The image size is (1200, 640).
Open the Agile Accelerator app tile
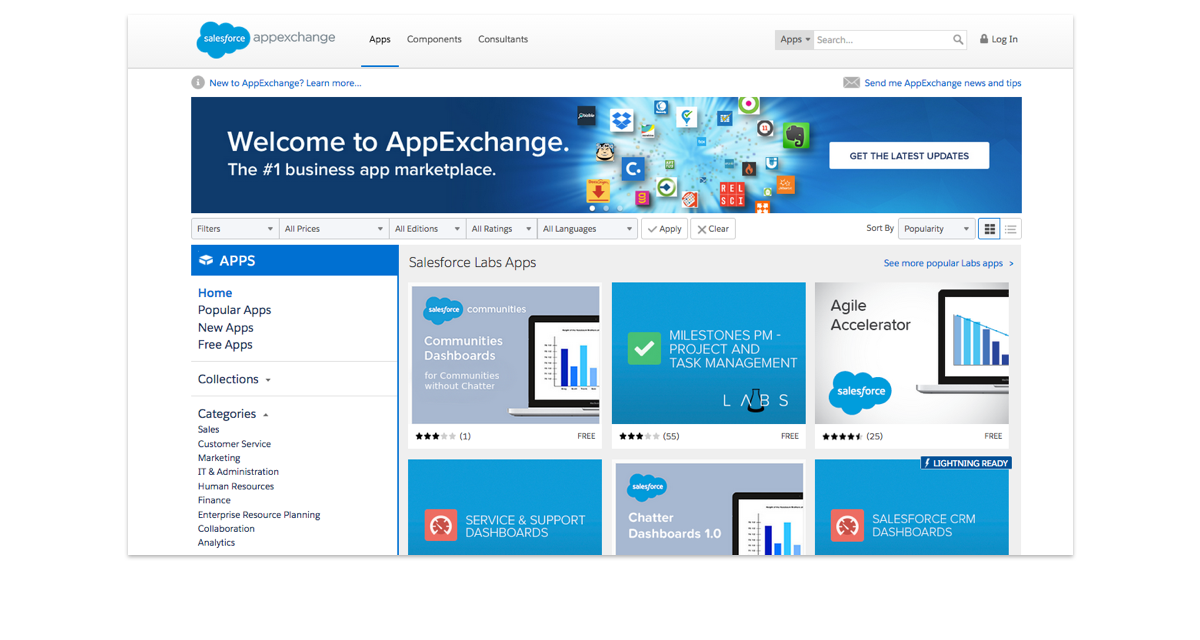(911, 353)
